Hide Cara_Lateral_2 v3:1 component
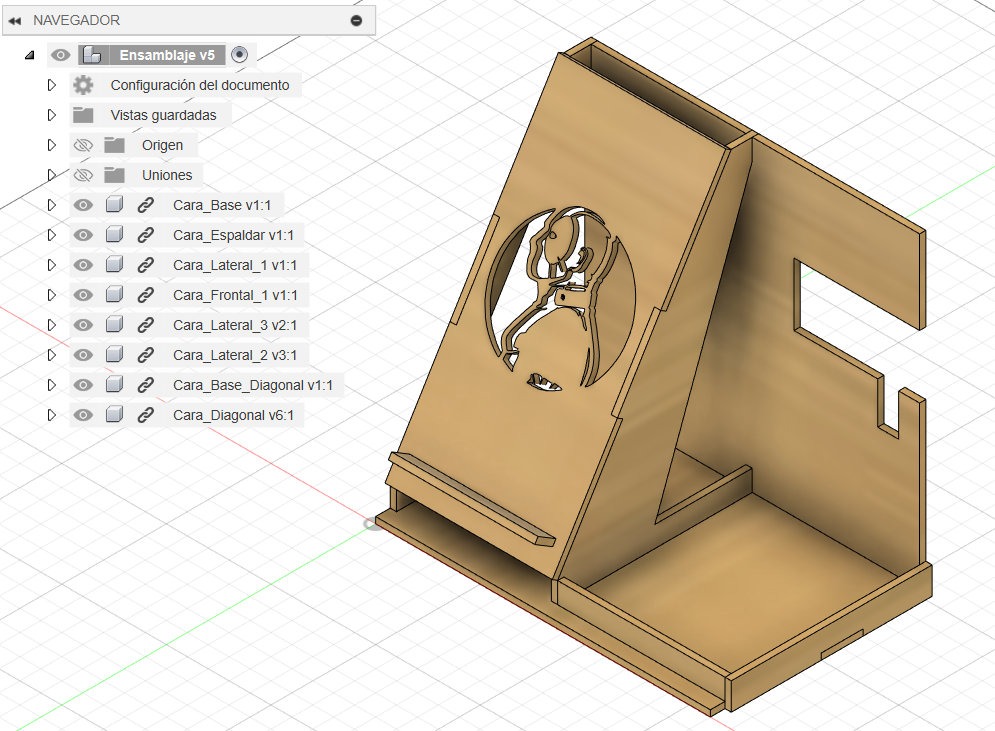 [x=83, y=355]
